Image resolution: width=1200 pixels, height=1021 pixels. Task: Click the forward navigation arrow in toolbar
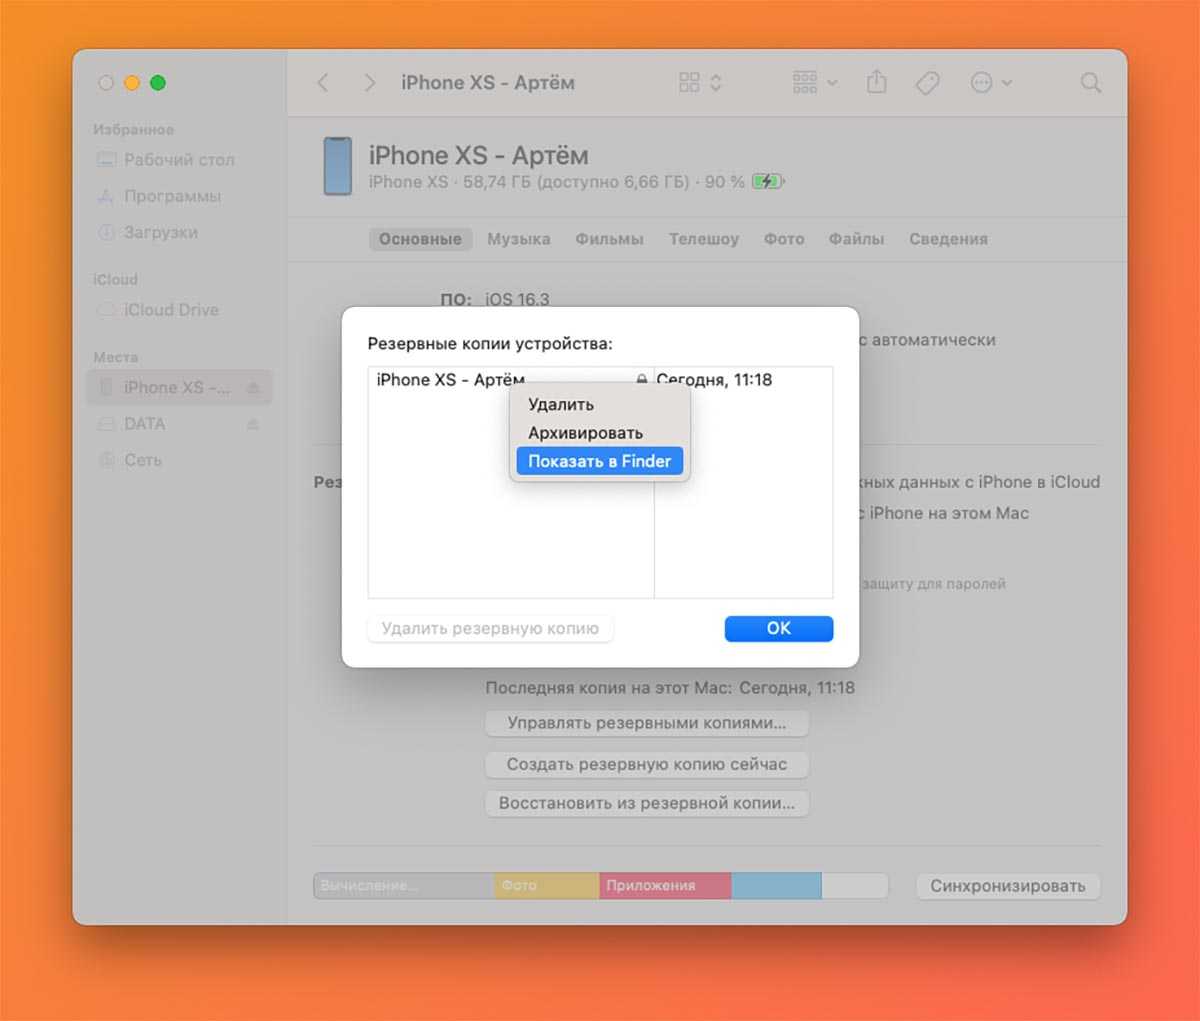point(369,83)
